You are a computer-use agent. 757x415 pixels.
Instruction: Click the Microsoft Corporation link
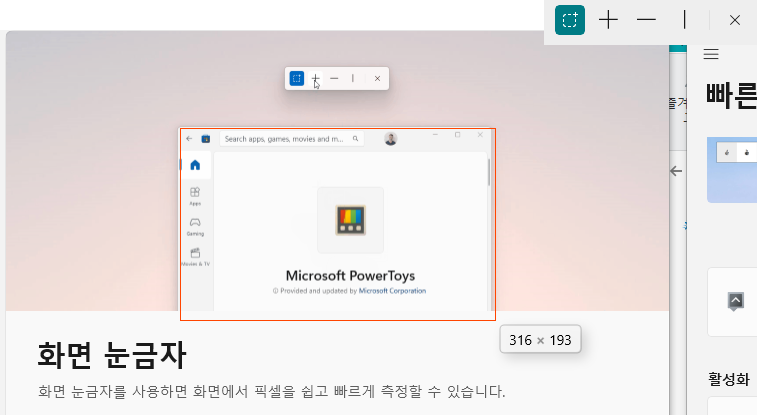pyautogui.click(x=393, y=291)
